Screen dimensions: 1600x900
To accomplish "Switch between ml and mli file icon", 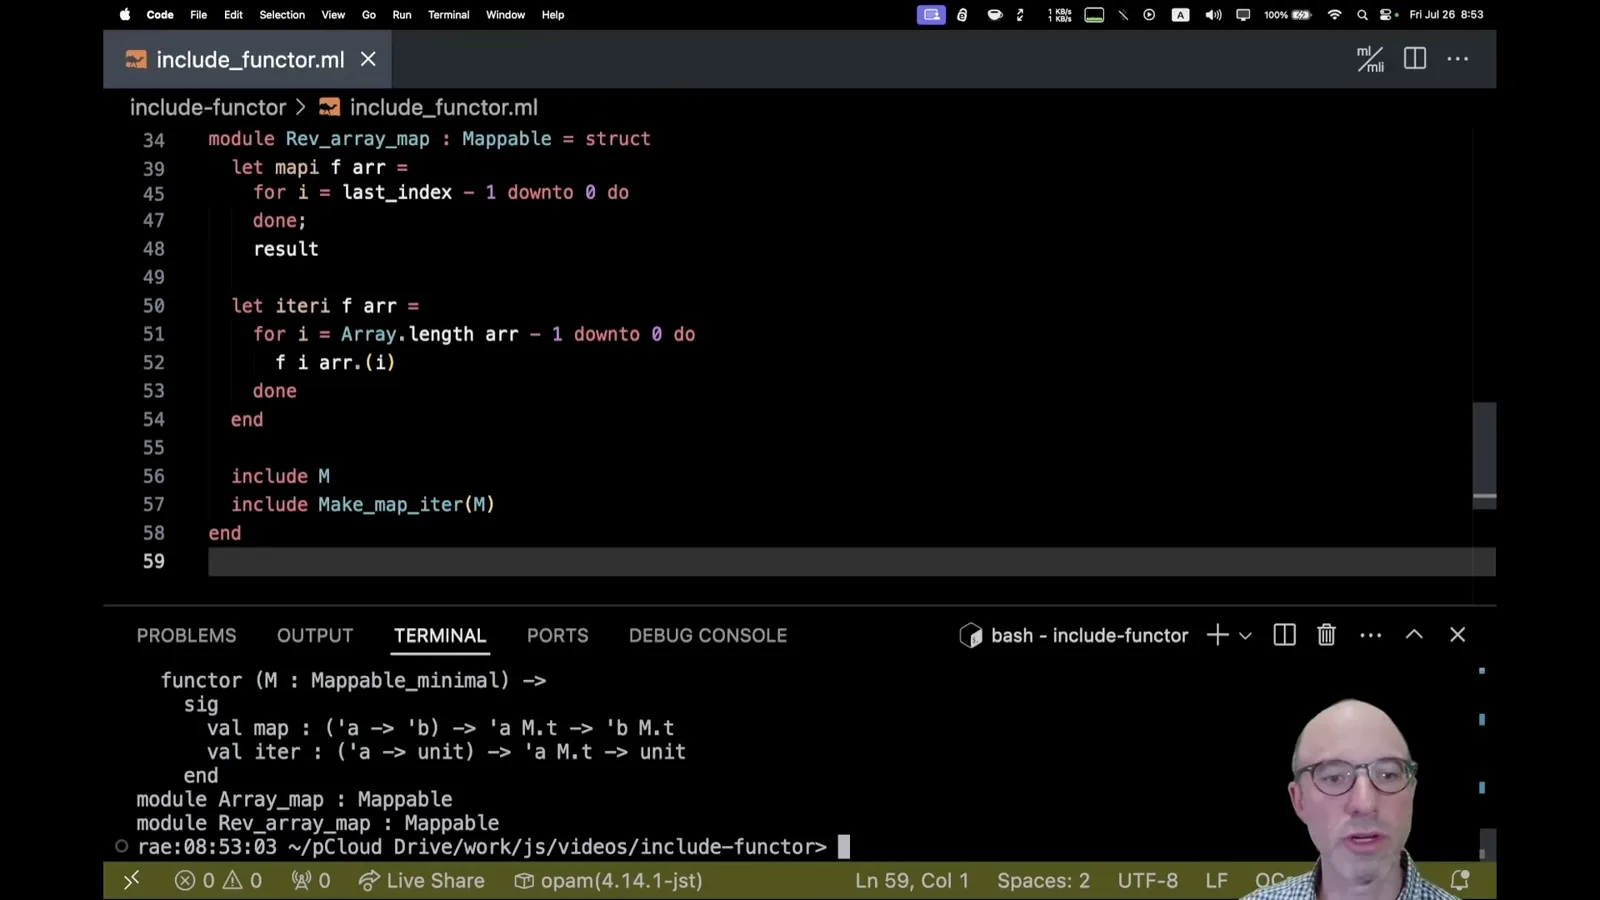I will click(x=1370, y=59).
